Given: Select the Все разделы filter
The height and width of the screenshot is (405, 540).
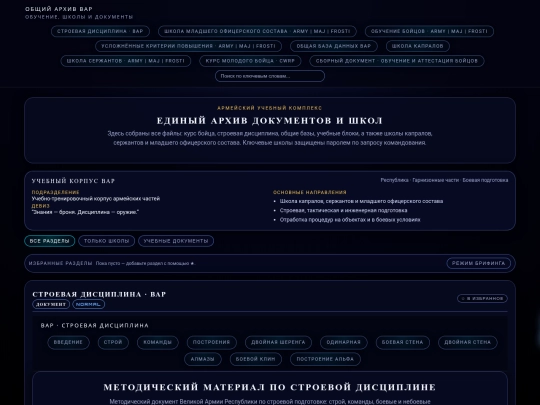Looking at the screenshot, I should pos(50,241).
